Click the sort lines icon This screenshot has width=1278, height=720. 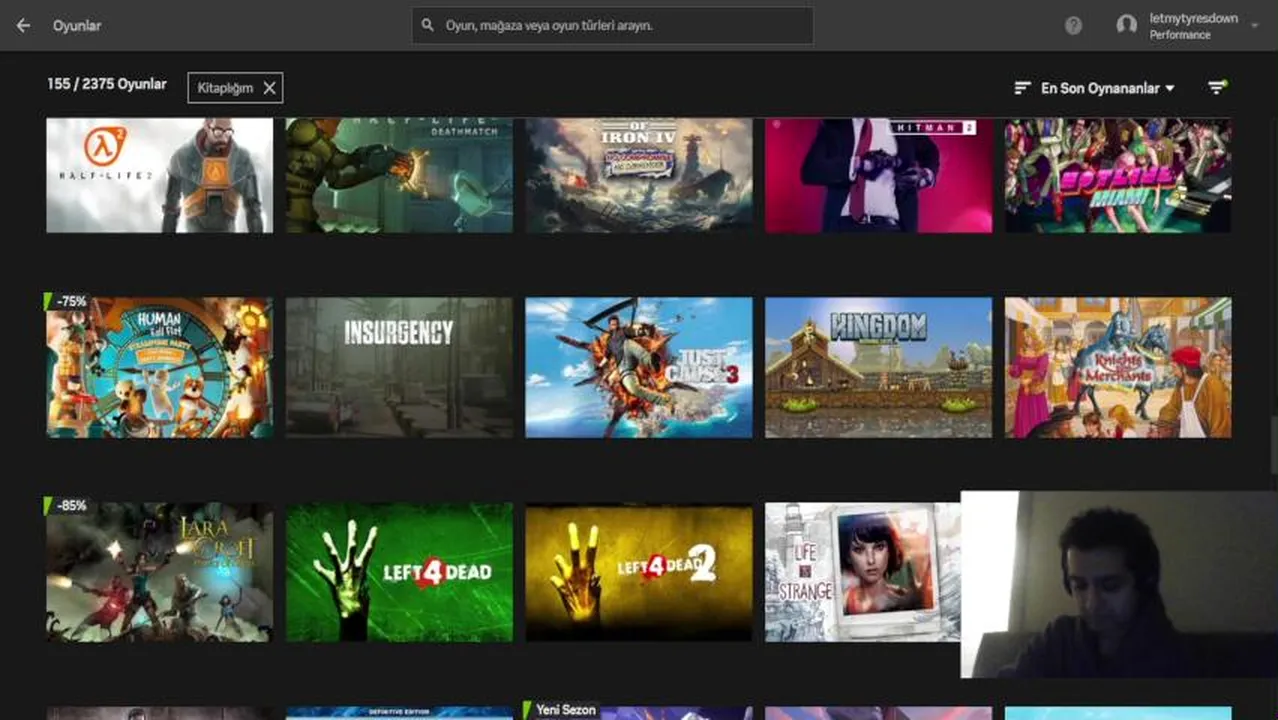pyautogui.click(x=1022, y=88)
